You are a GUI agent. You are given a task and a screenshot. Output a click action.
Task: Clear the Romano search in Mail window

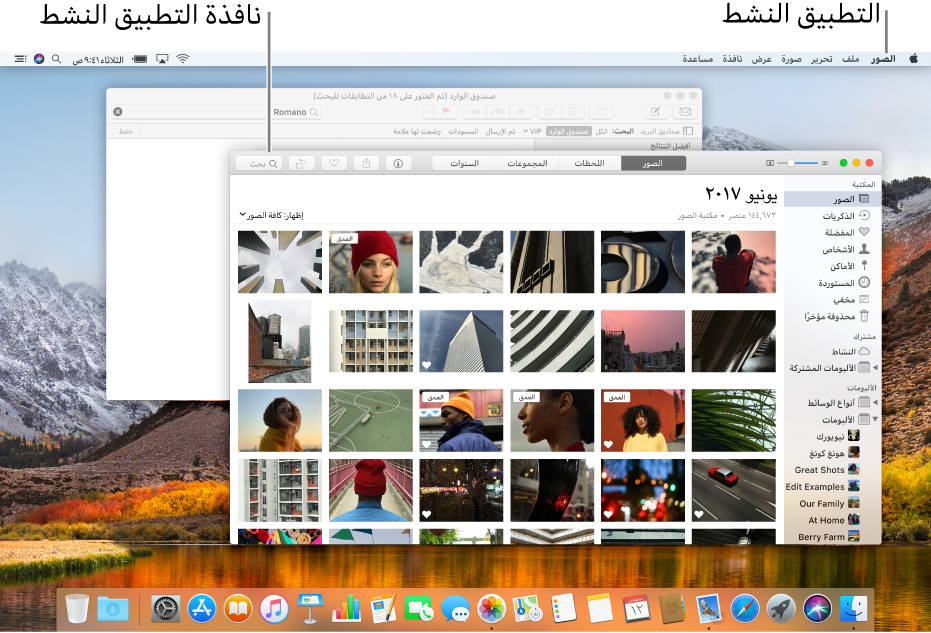pos(118,112)
